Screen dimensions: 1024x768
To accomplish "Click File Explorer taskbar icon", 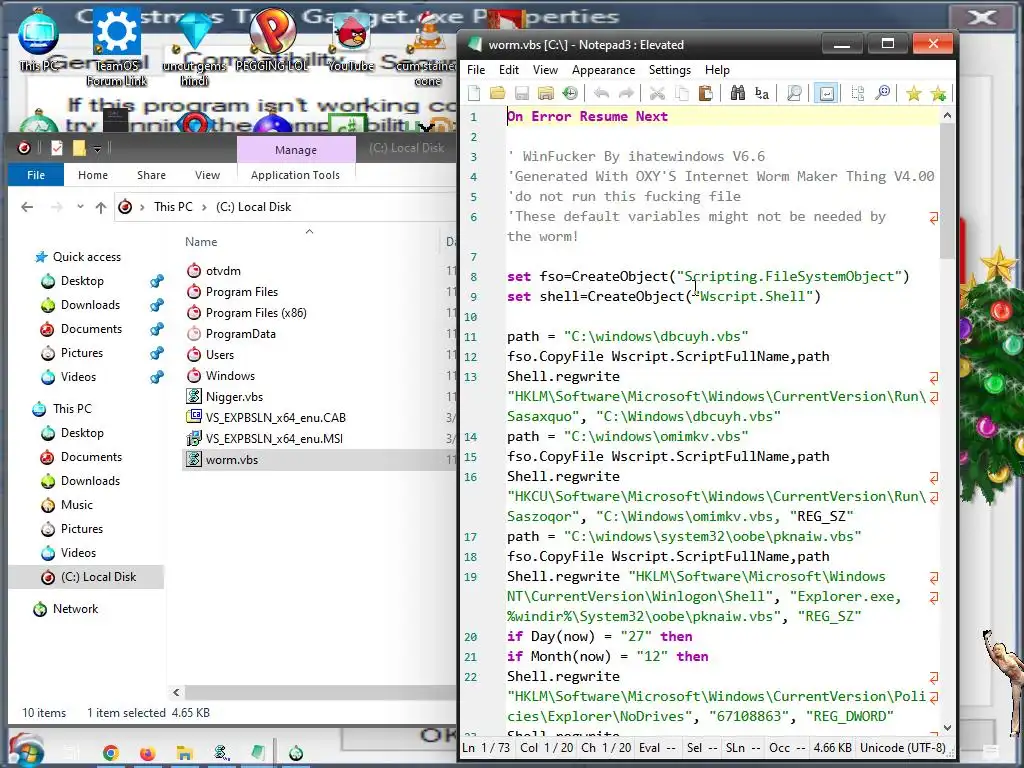I will click(184, 753).
